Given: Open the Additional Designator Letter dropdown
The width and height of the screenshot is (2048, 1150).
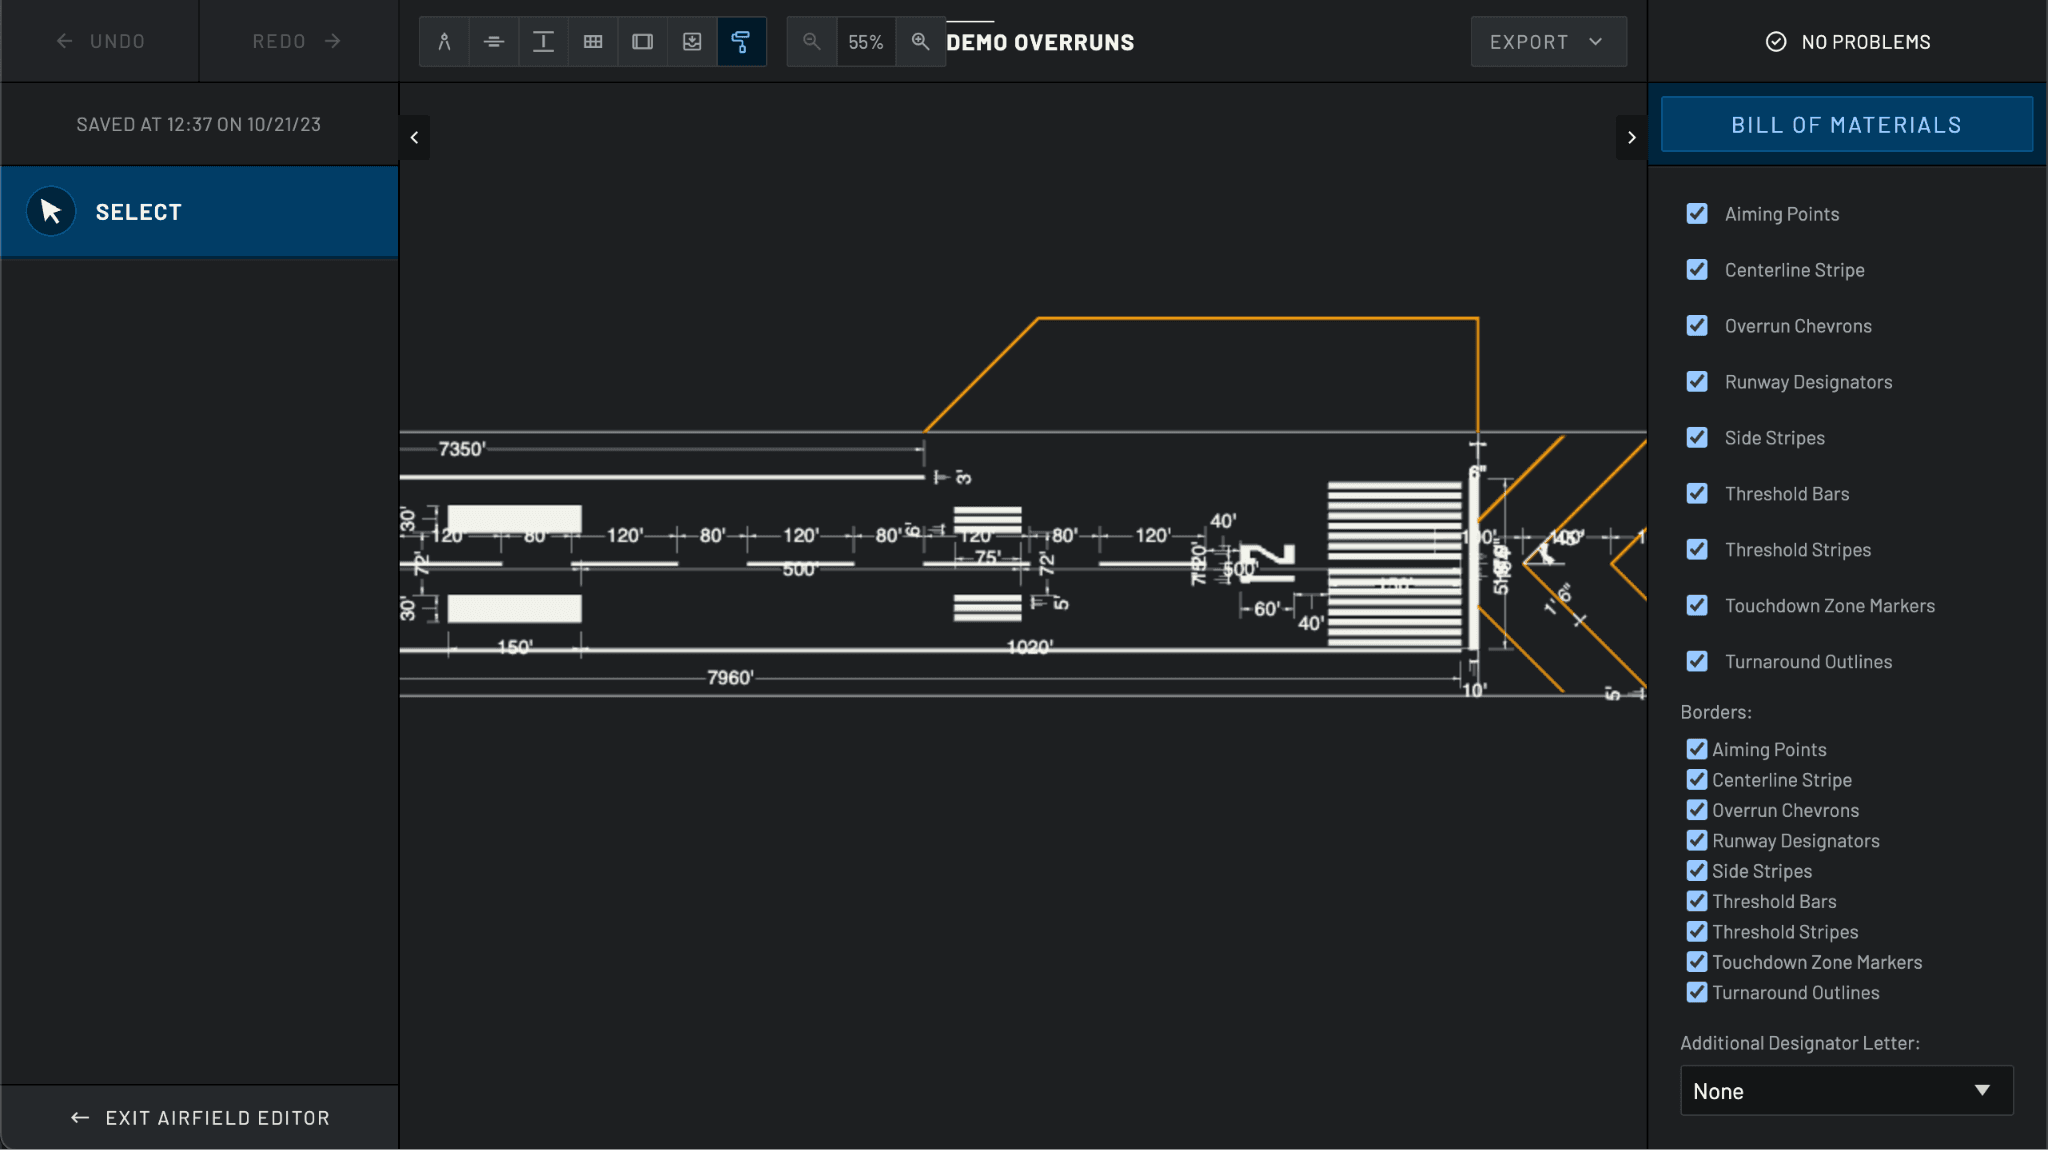Looking at the screenshot, I should [1846, 1091].
